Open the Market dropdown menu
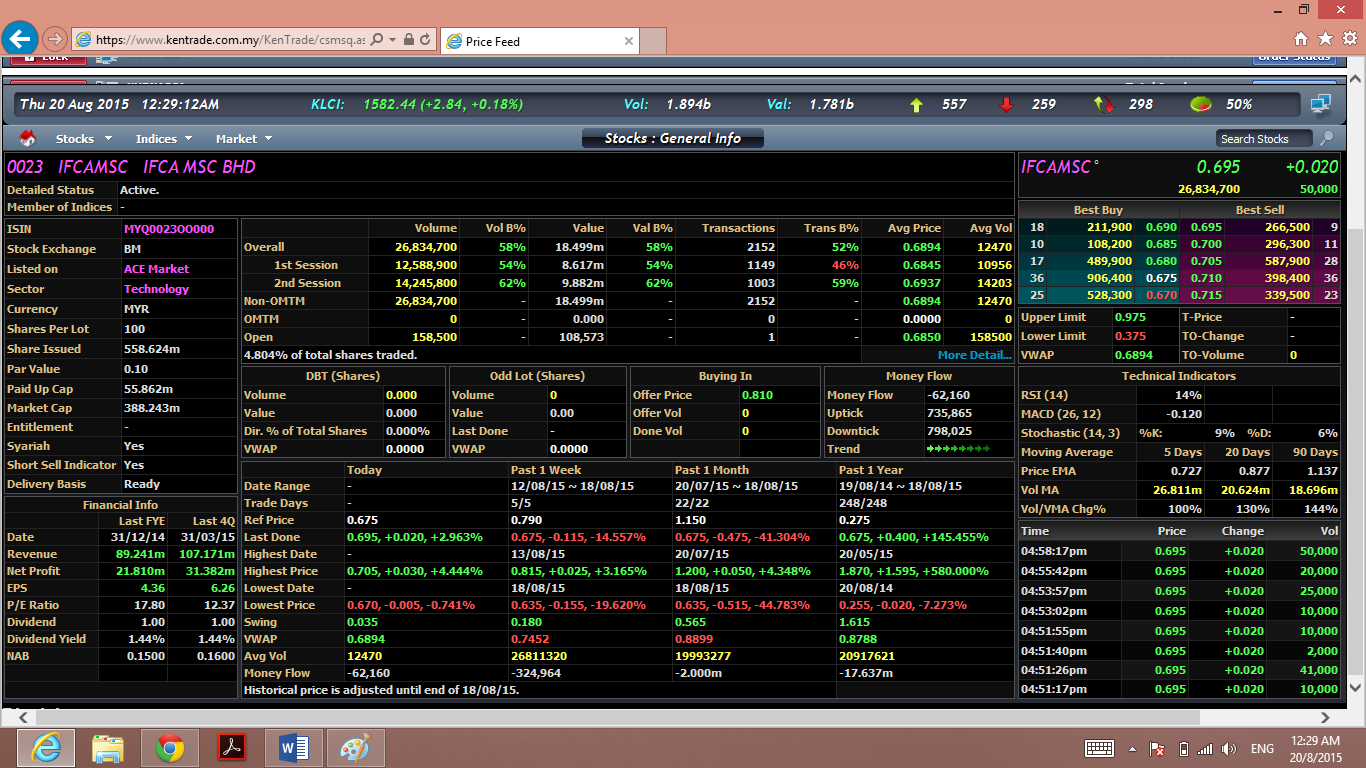This screenshot has width=1366, height=768. [244, 139]
